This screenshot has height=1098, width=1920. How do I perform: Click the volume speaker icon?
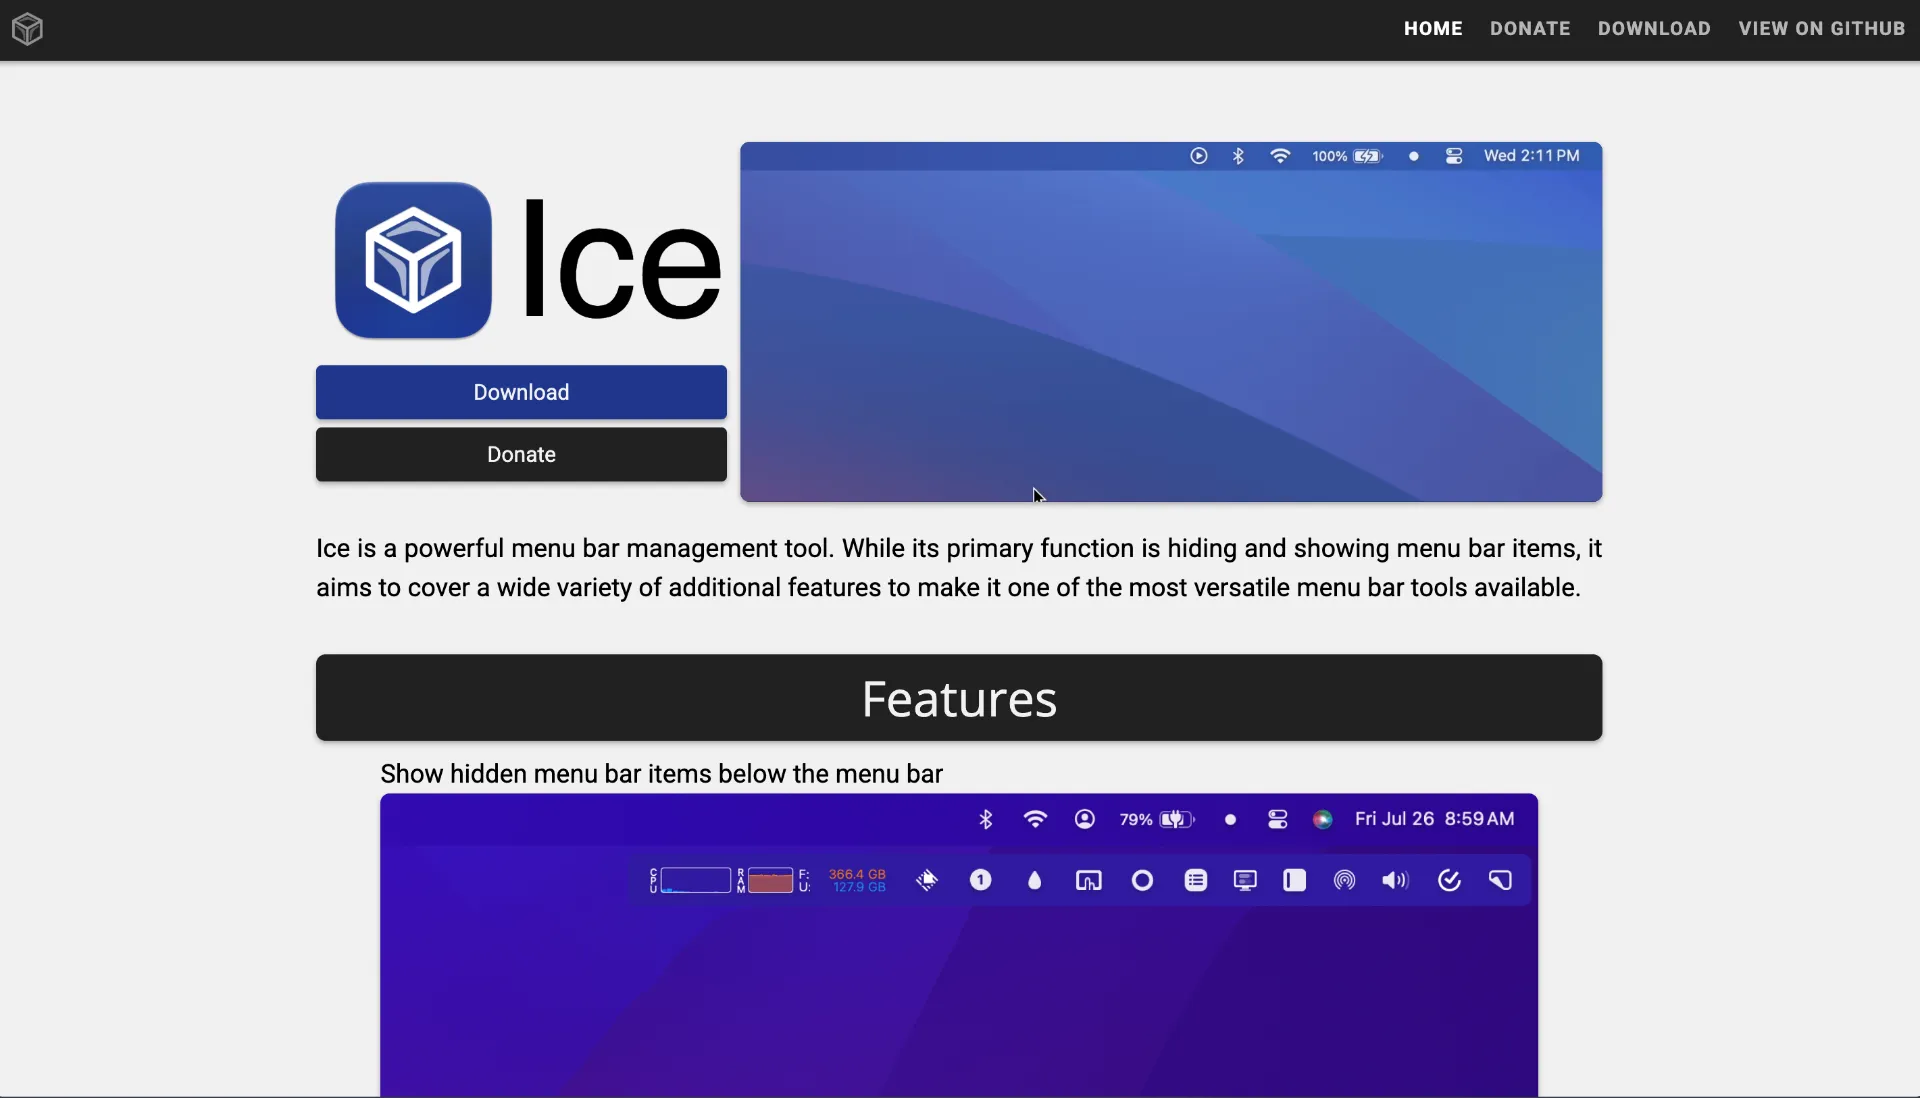coord(1395,880)
